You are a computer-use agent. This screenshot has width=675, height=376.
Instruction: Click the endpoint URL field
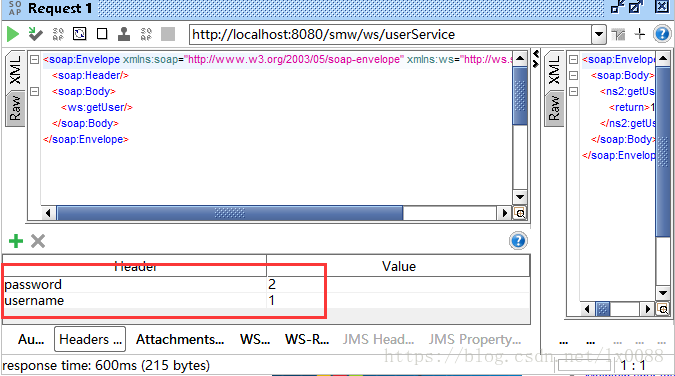coord(390,34)
